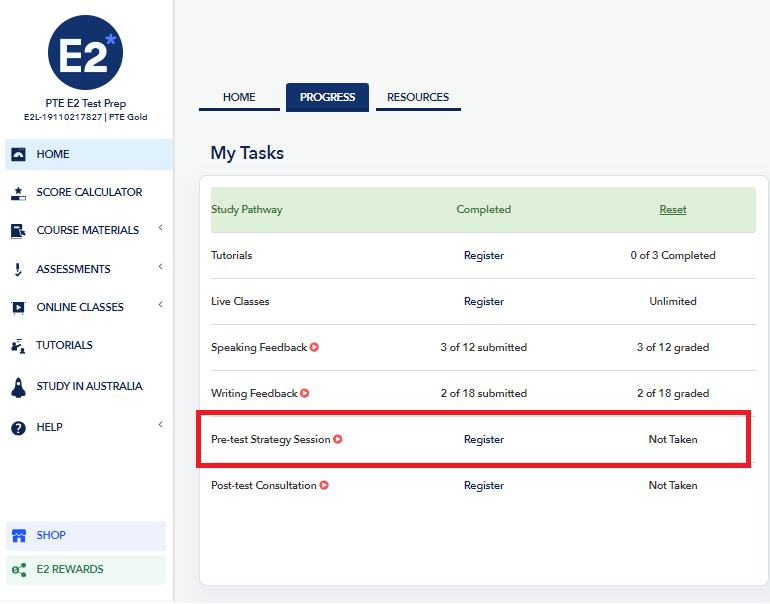Click the Study in Australia rocket icon
Image resolution: width=770 pixels, height=604 pixels.
coord(18,387)
